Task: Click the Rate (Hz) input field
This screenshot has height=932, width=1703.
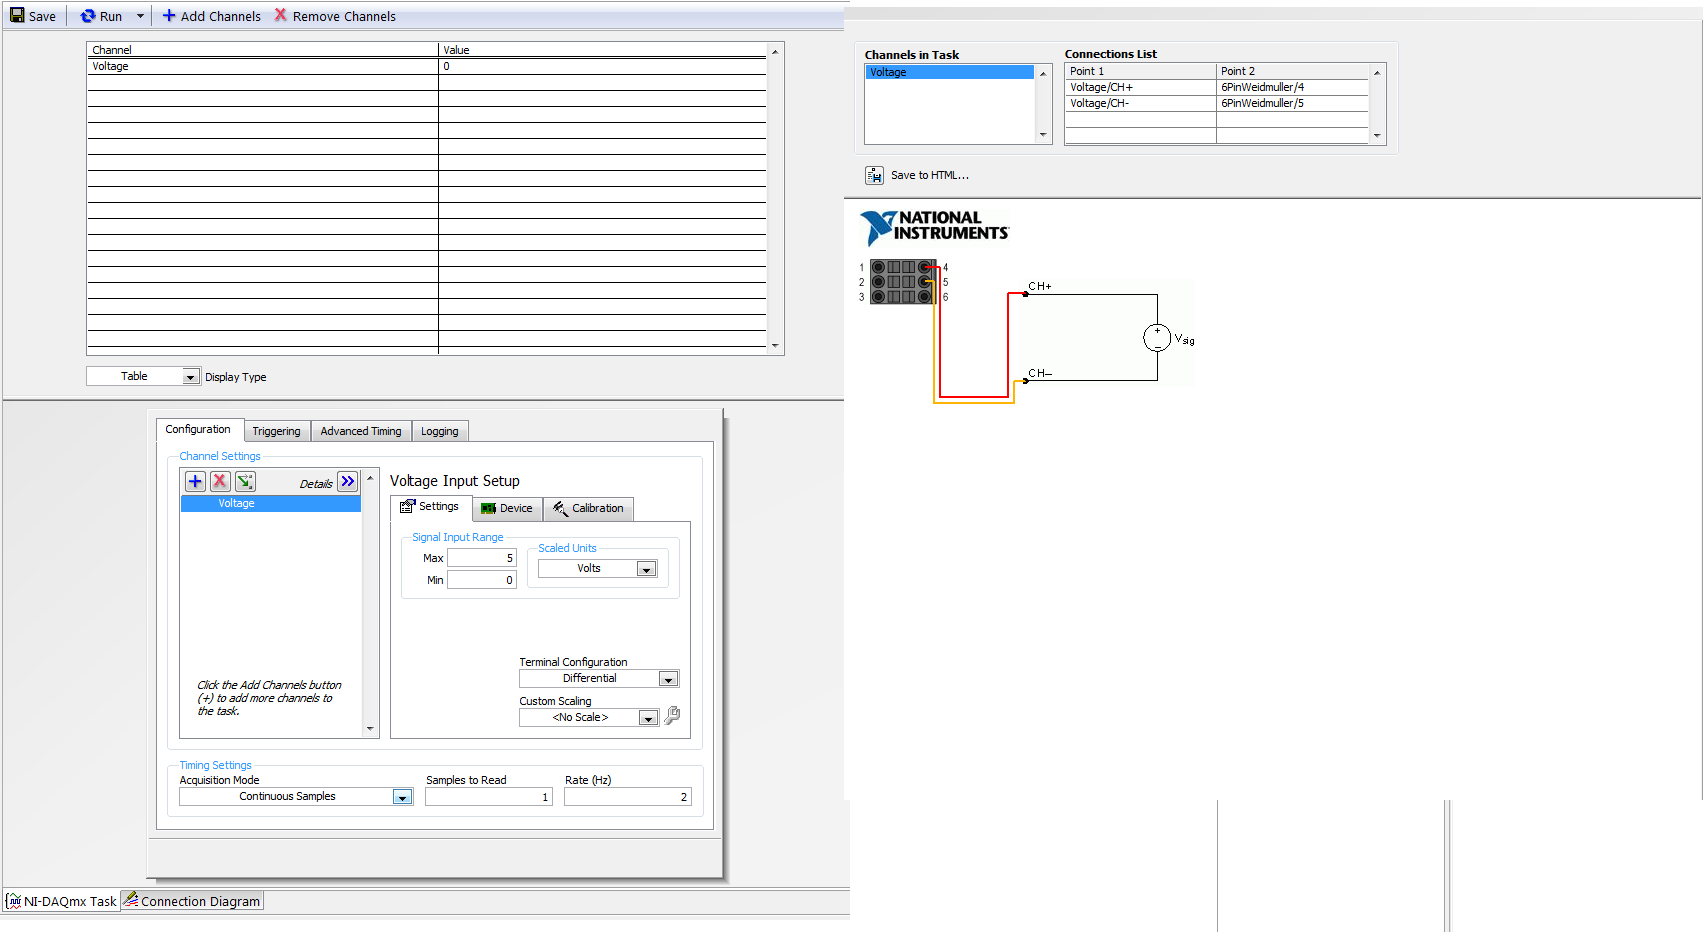Action: point(627,797)
